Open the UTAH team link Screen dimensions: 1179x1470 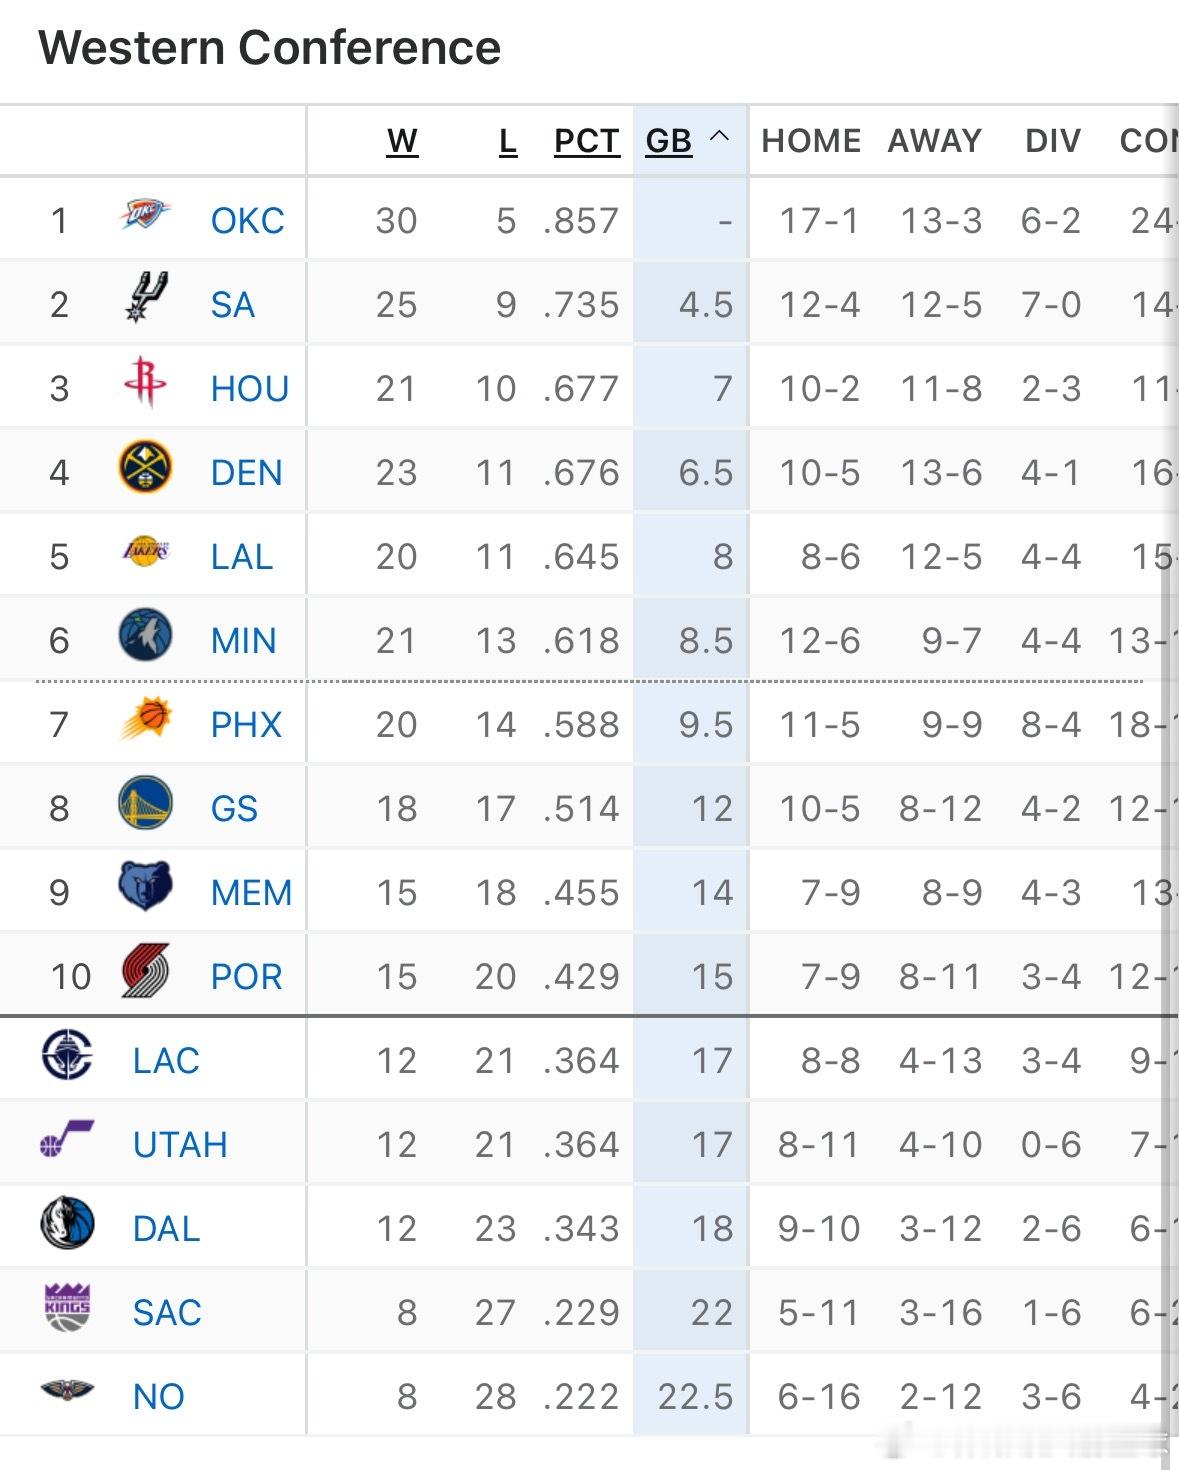pyautogui.click(x=180, y=1145)
